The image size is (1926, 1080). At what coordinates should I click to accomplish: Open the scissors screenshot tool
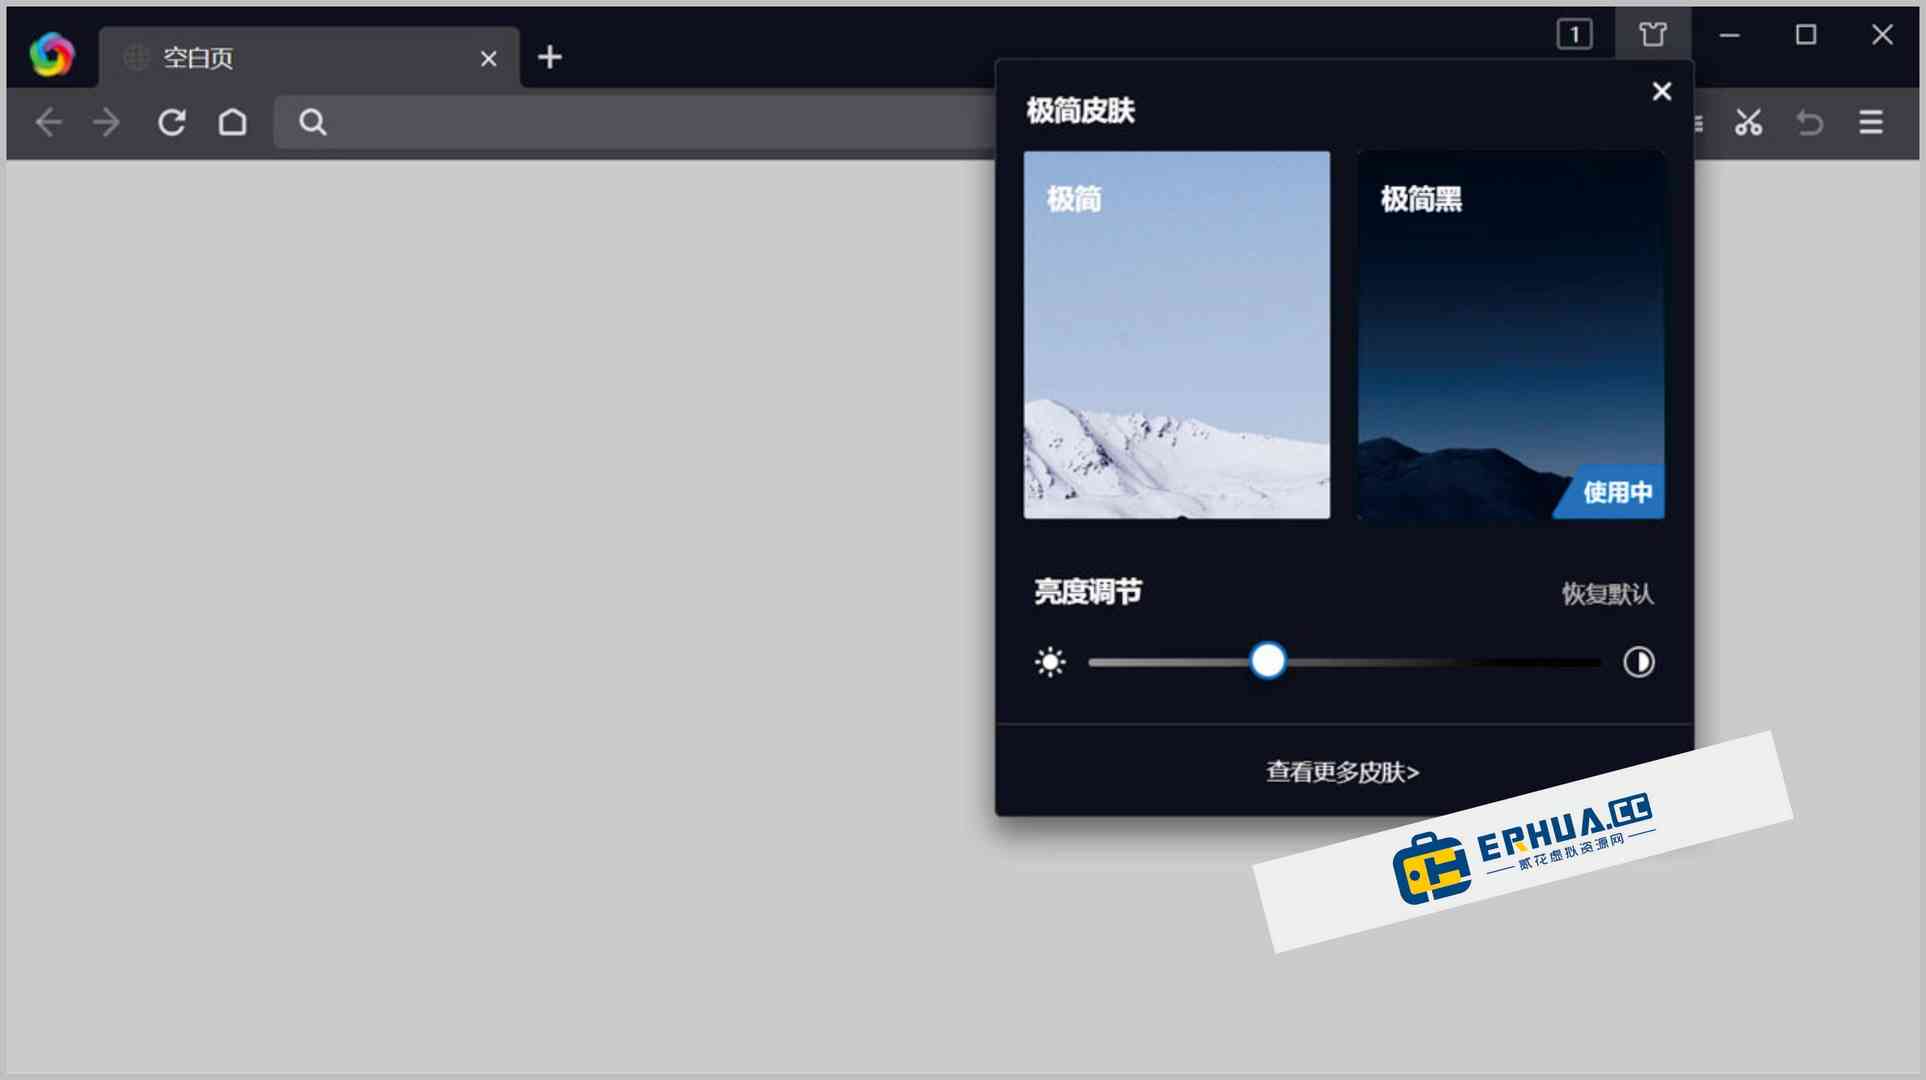[1748, 122]
